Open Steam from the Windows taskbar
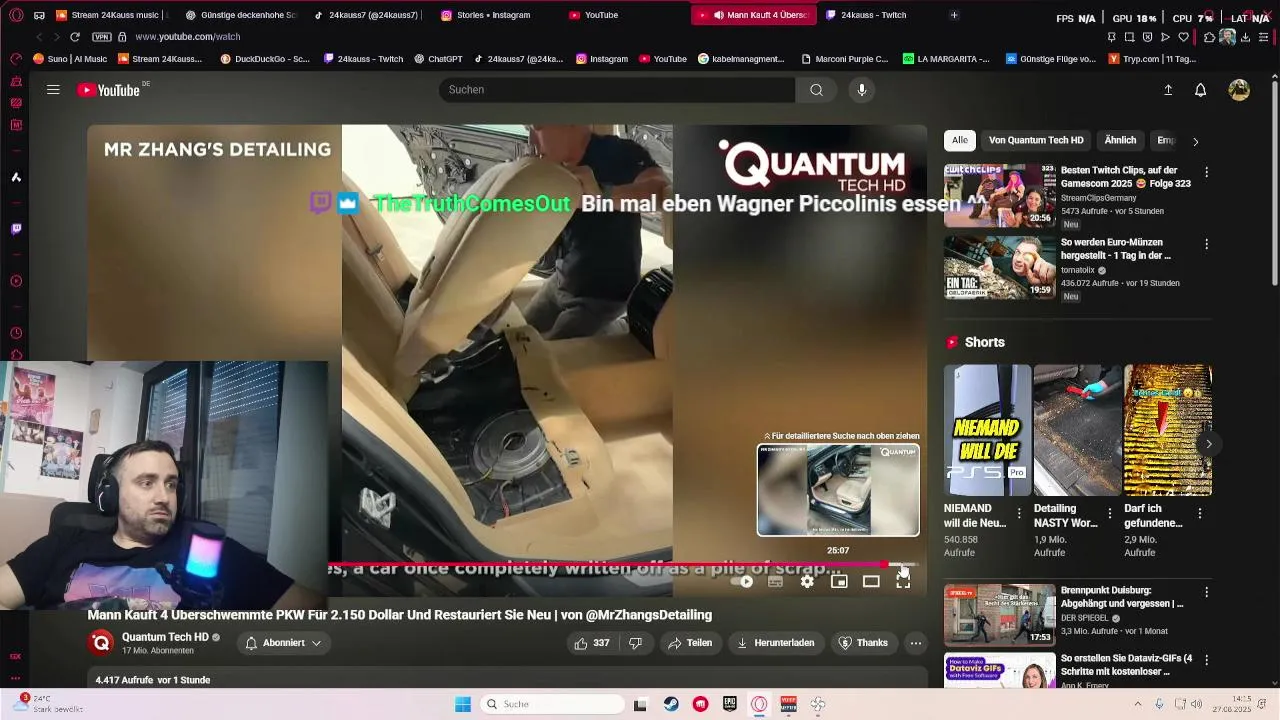The width and height of the screenshot is (1280, 720). pyautogui.click(x=671, y=704)
